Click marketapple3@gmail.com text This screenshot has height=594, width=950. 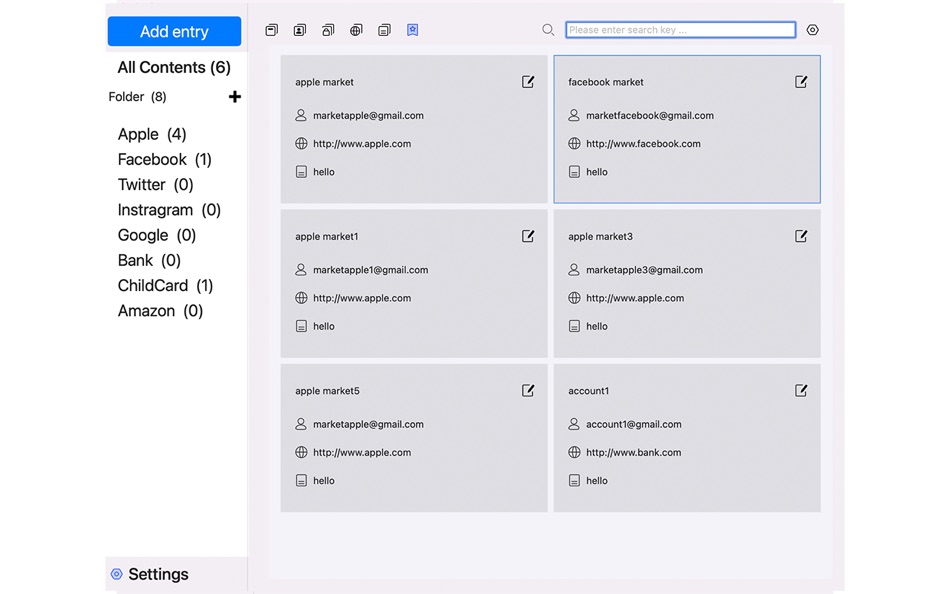[644, 270]
